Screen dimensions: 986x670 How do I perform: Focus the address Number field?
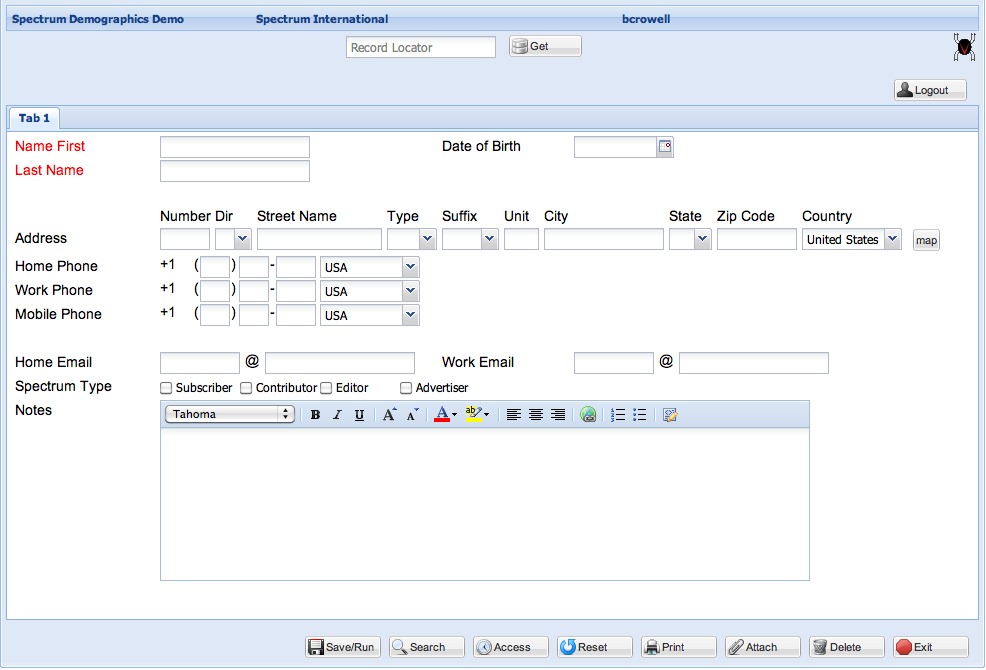point(185,239)
